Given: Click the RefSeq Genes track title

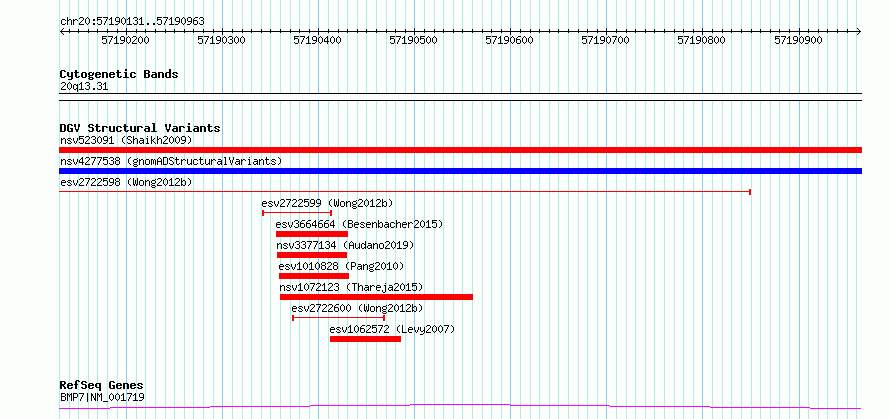Looking at the screenshot, I should click(x=102, y=386).
